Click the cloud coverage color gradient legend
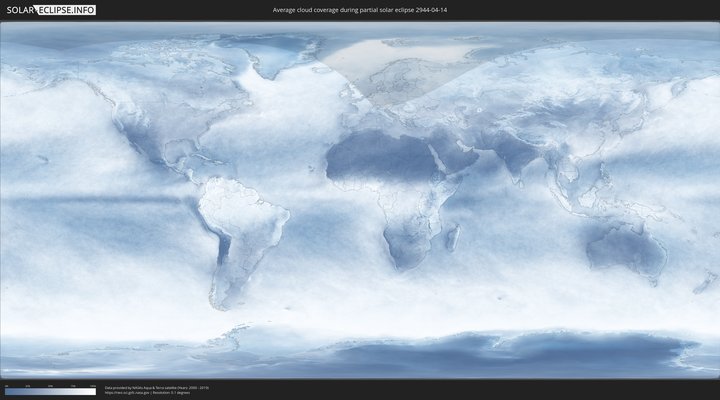 (50, 391)
